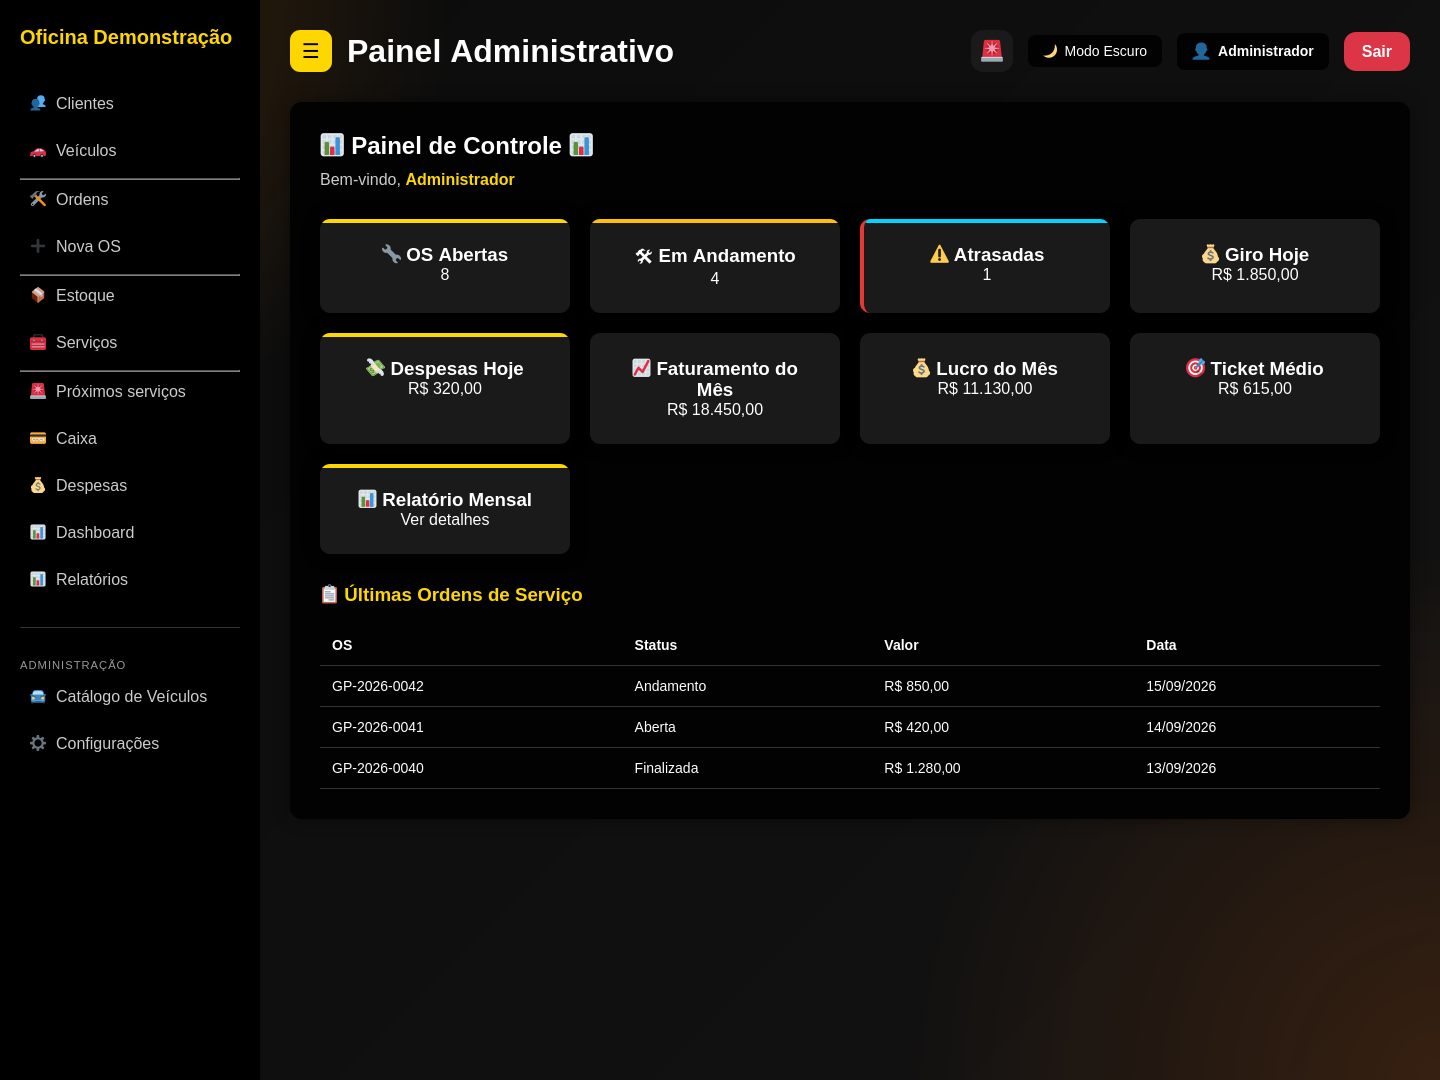Open Relatórios in the sidebar

tap(130, 580)
